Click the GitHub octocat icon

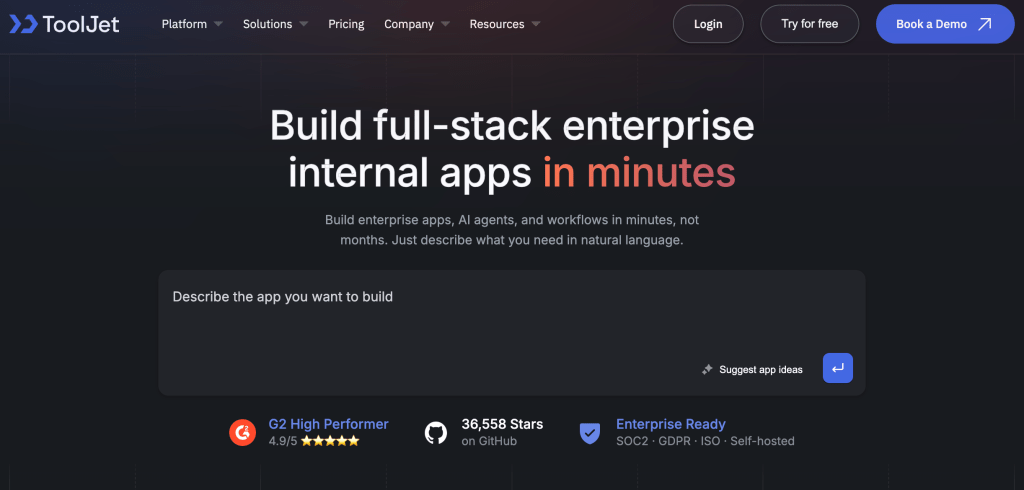point(436,432)
